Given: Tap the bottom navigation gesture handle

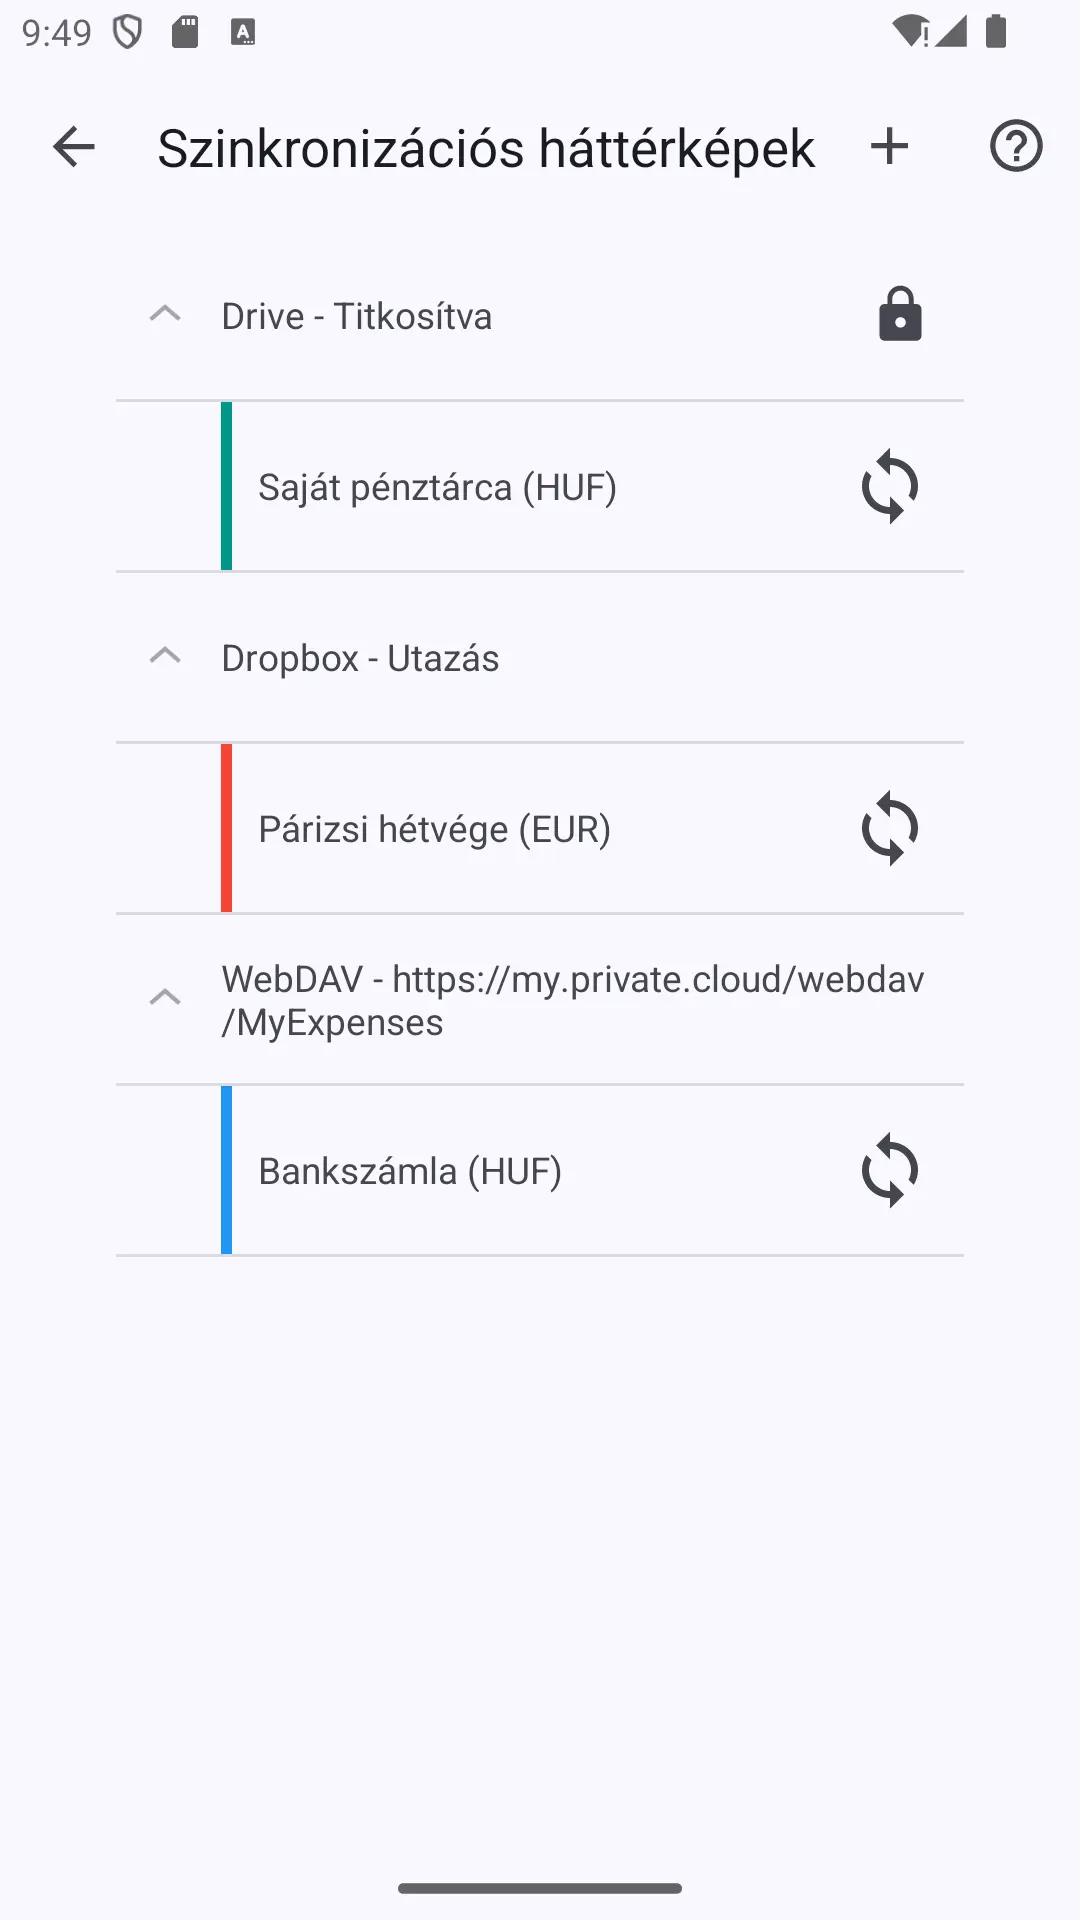Looking at the screenshot, I should [x=540, y=1888].
